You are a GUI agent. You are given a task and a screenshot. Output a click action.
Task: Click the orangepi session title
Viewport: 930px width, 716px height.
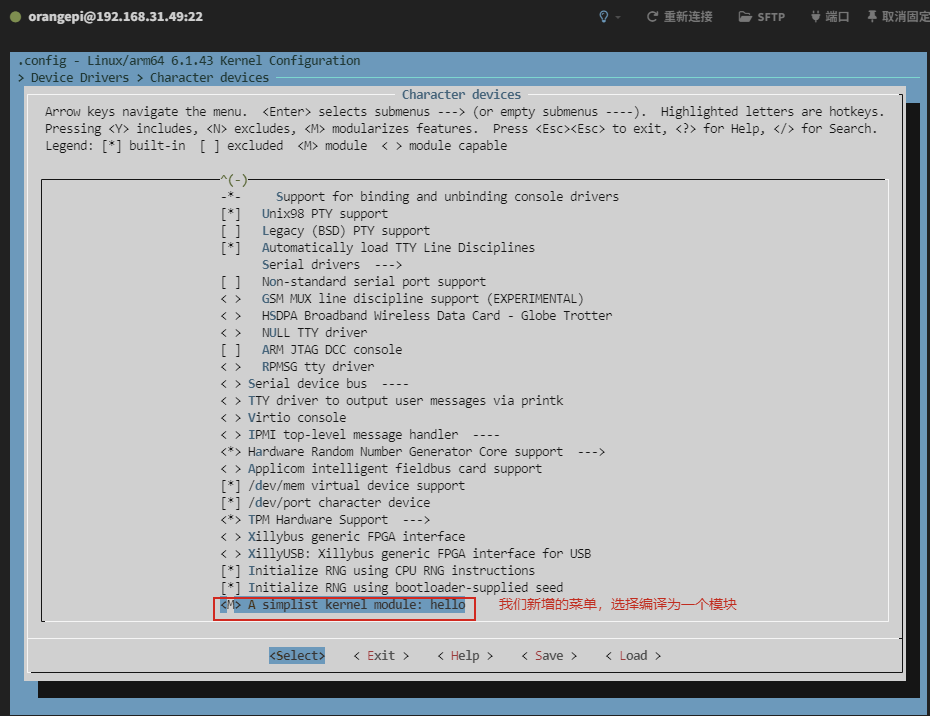click(x=116, y=17)
